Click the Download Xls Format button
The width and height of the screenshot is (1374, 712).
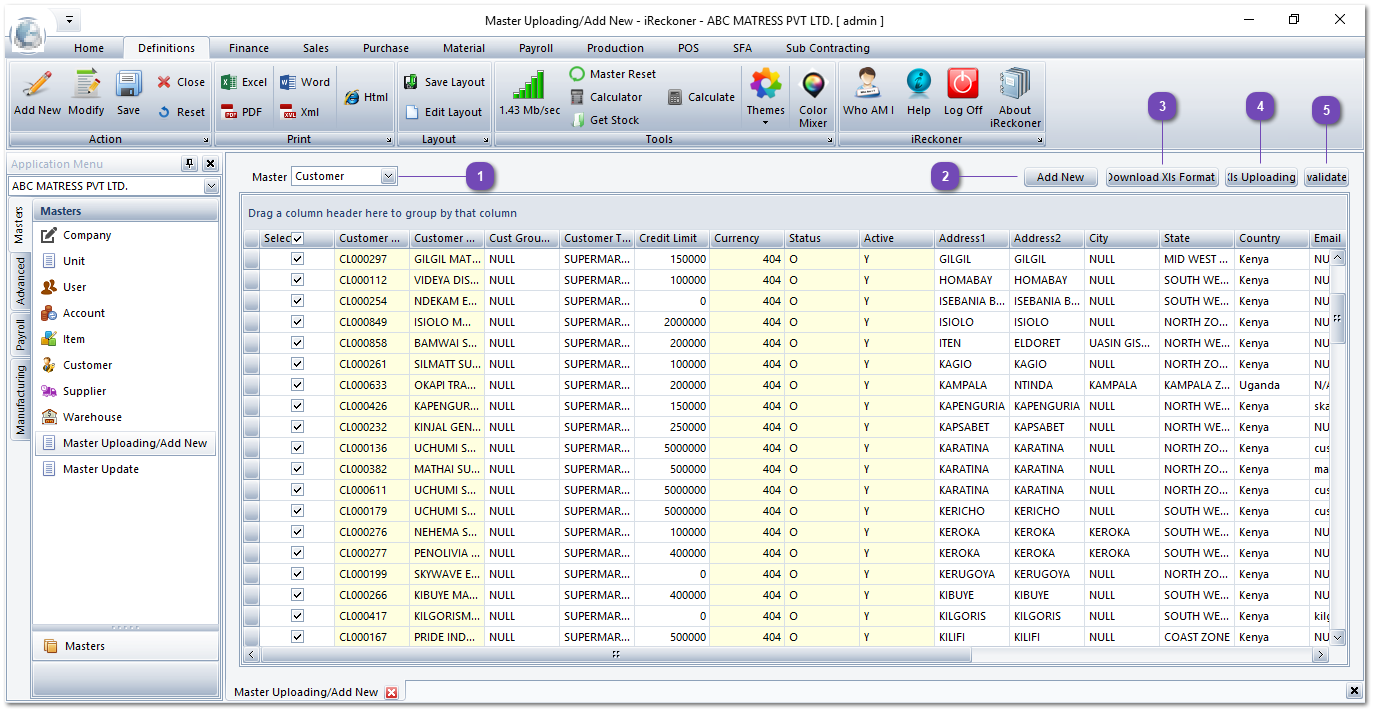[1162, 177]
